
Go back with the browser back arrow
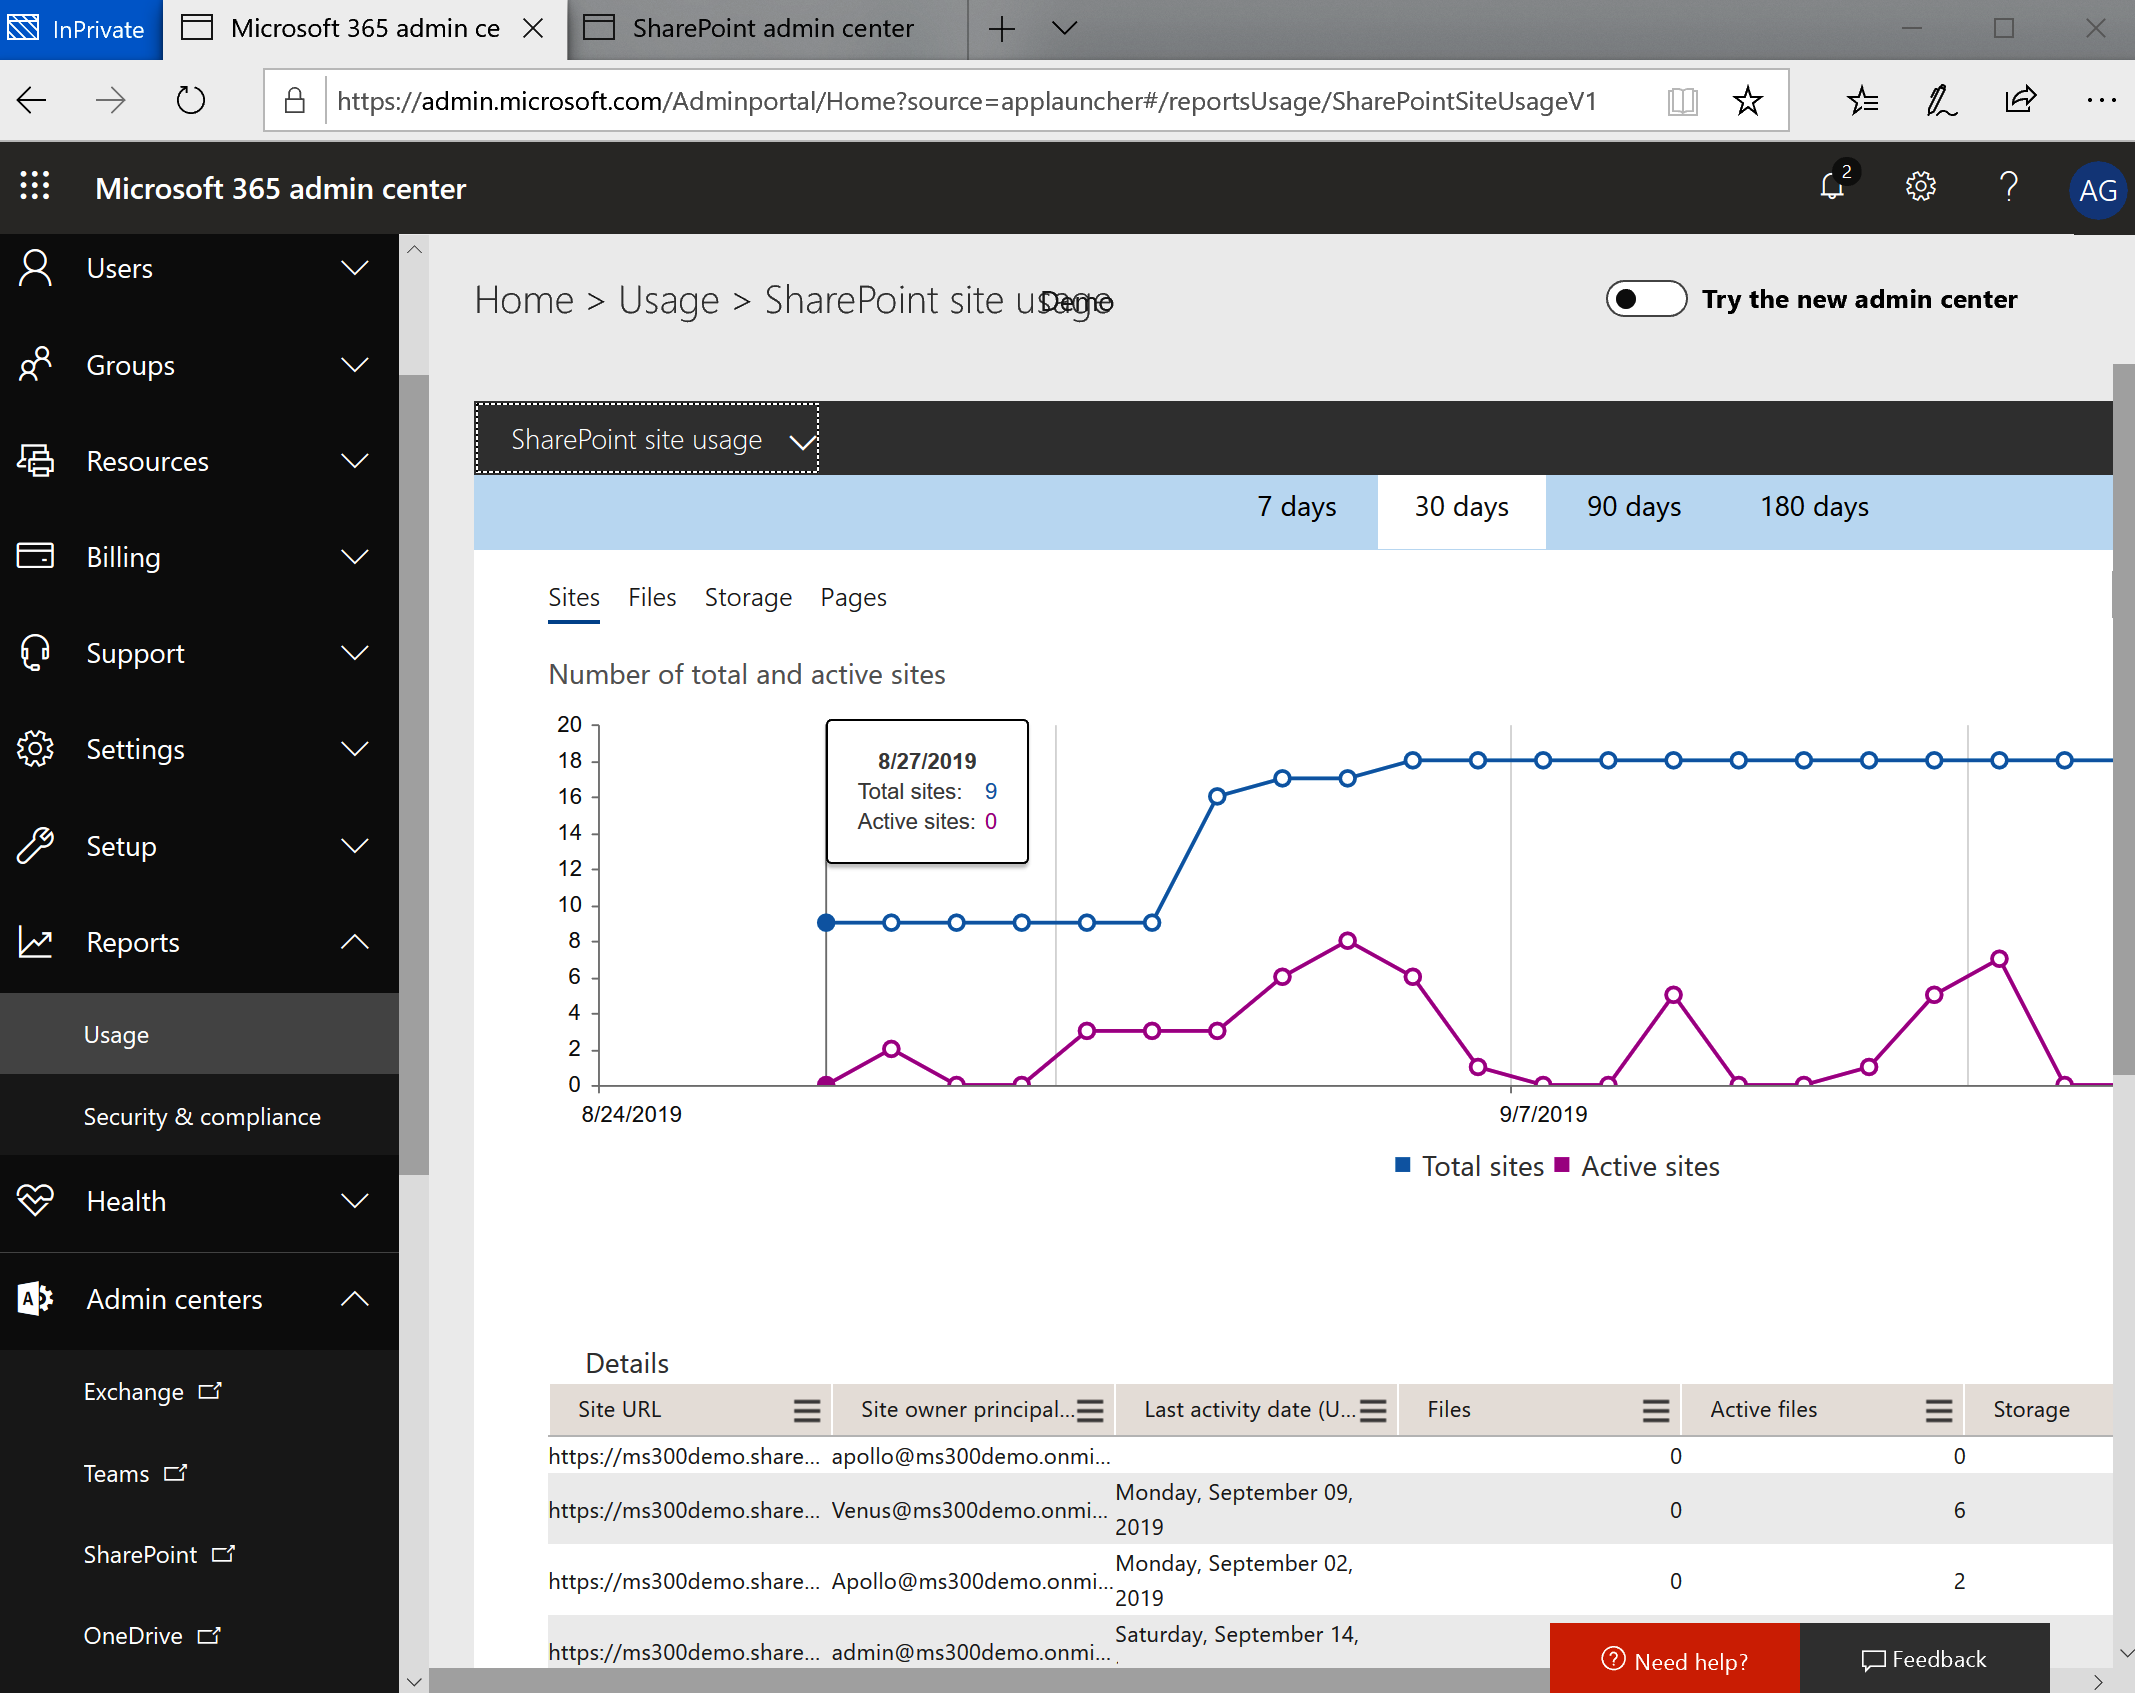(x=32, y=100)
